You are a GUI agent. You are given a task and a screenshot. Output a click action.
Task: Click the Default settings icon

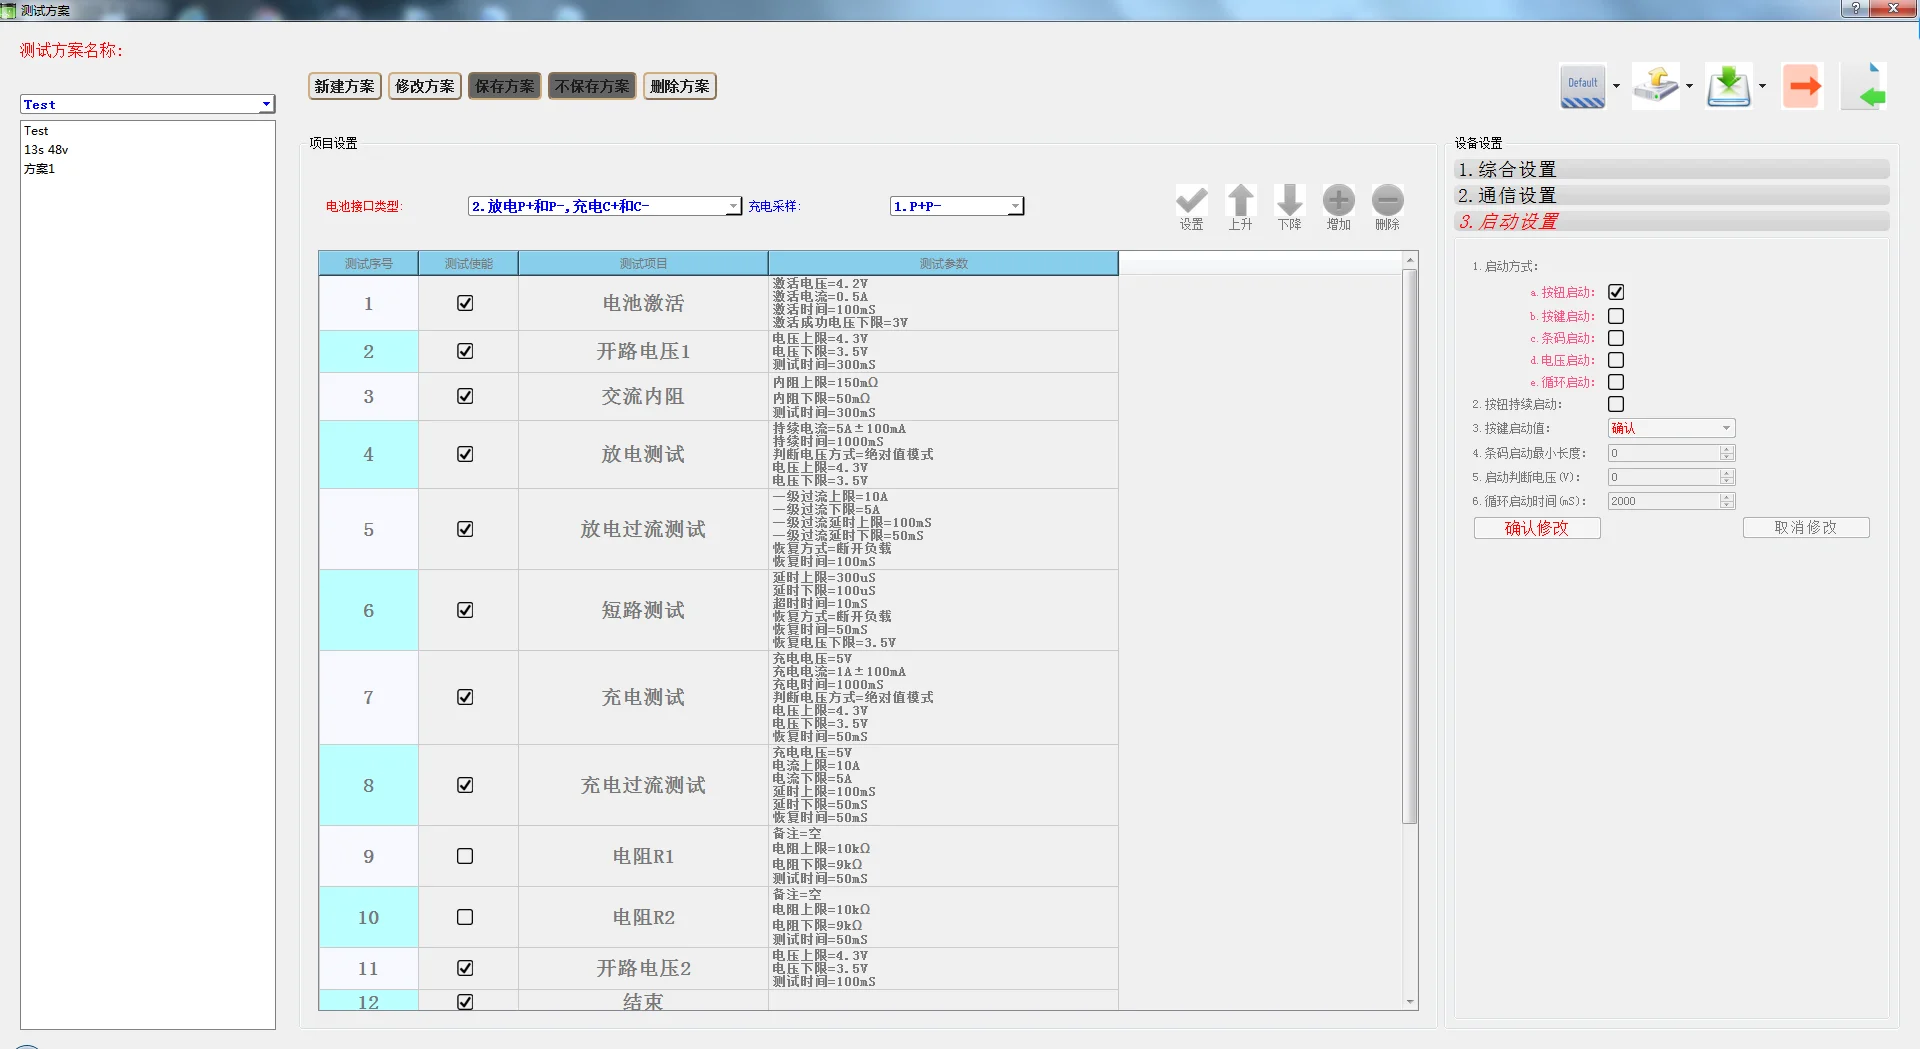click(1582, 86)
